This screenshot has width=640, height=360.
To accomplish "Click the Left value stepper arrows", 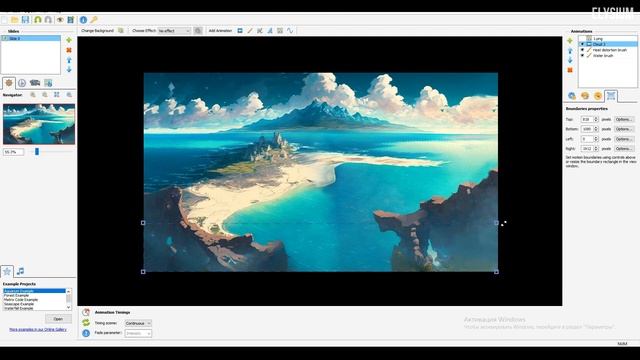I will click(596, 139).
